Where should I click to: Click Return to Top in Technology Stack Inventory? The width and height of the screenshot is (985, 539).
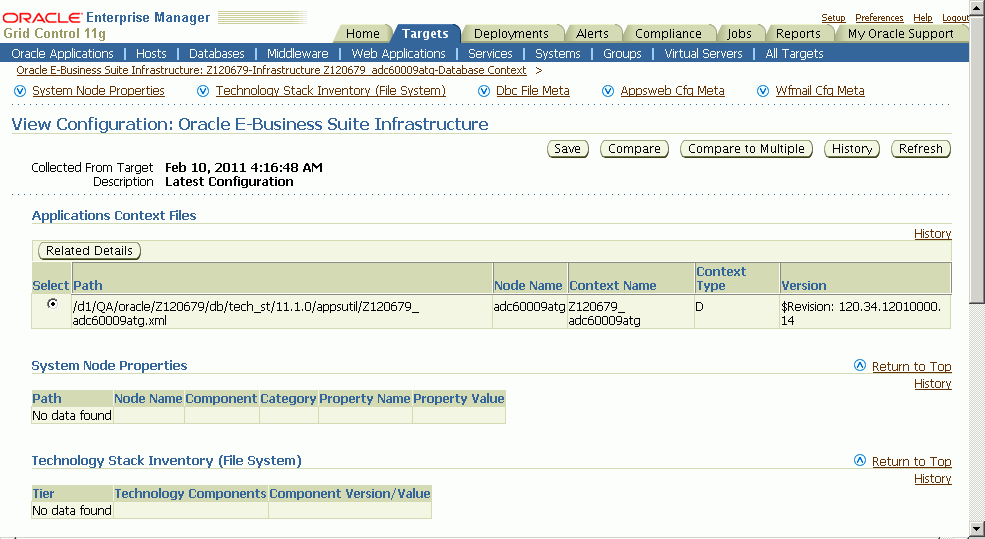pyautogui.click(x=912, y=461)
